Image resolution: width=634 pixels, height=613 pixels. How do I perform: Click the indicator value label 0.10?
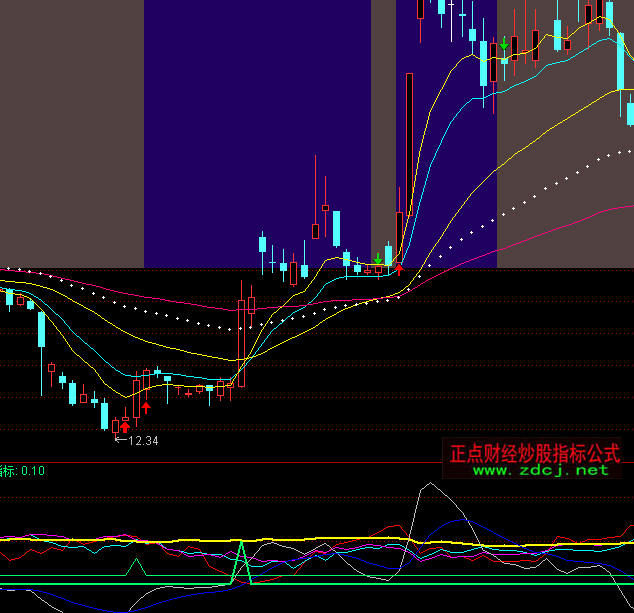[32, 471]
